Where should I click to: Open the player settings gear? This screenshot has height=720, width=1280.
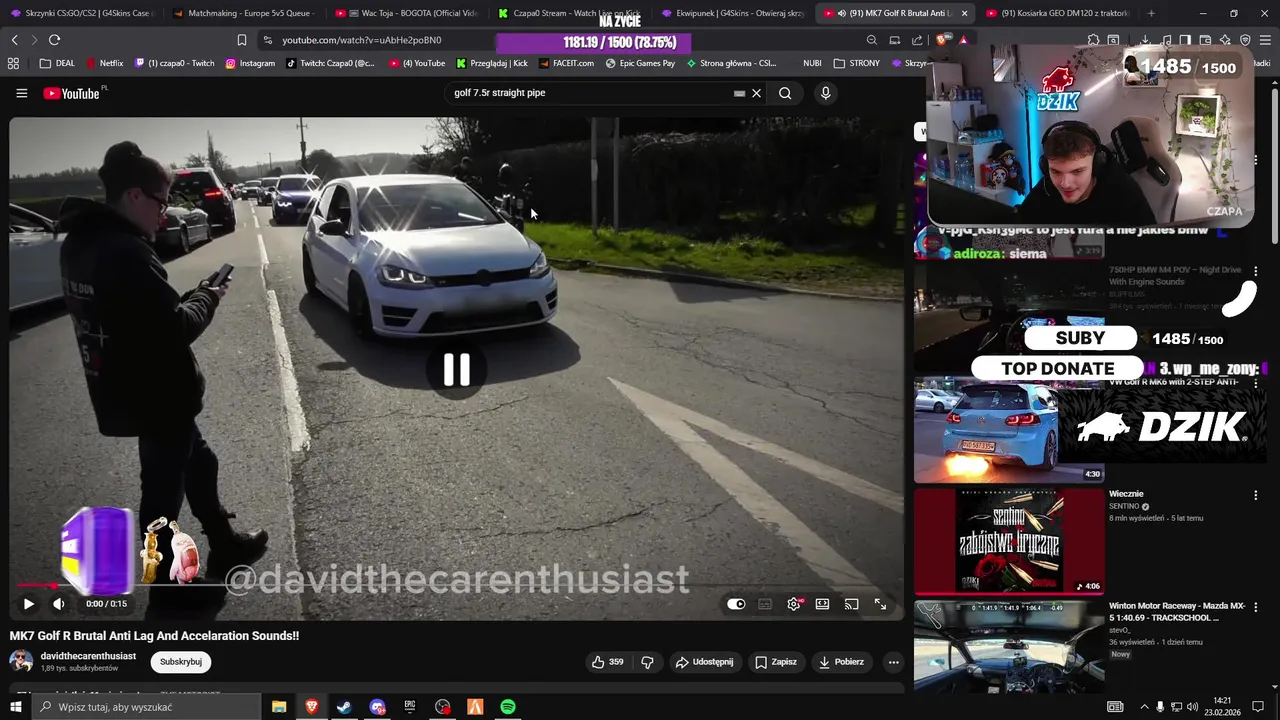(794, 604)
